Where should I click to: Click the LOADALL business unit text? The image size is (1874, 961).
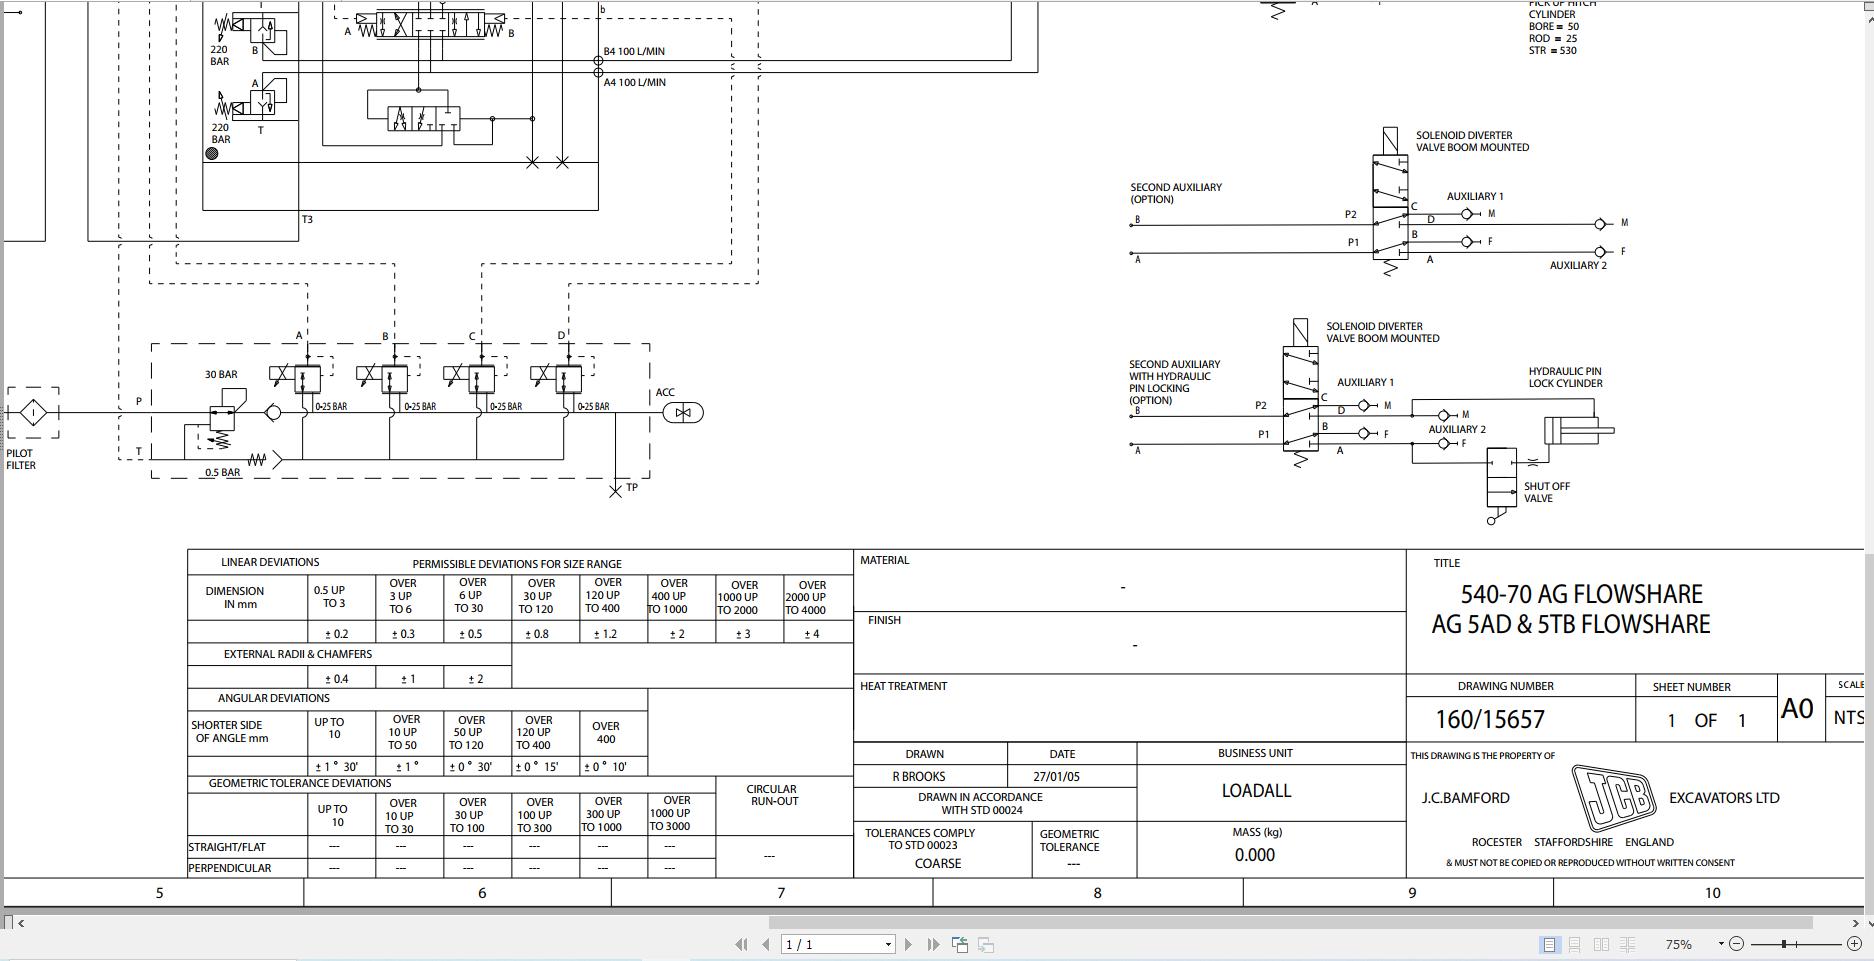point(1256,790)
